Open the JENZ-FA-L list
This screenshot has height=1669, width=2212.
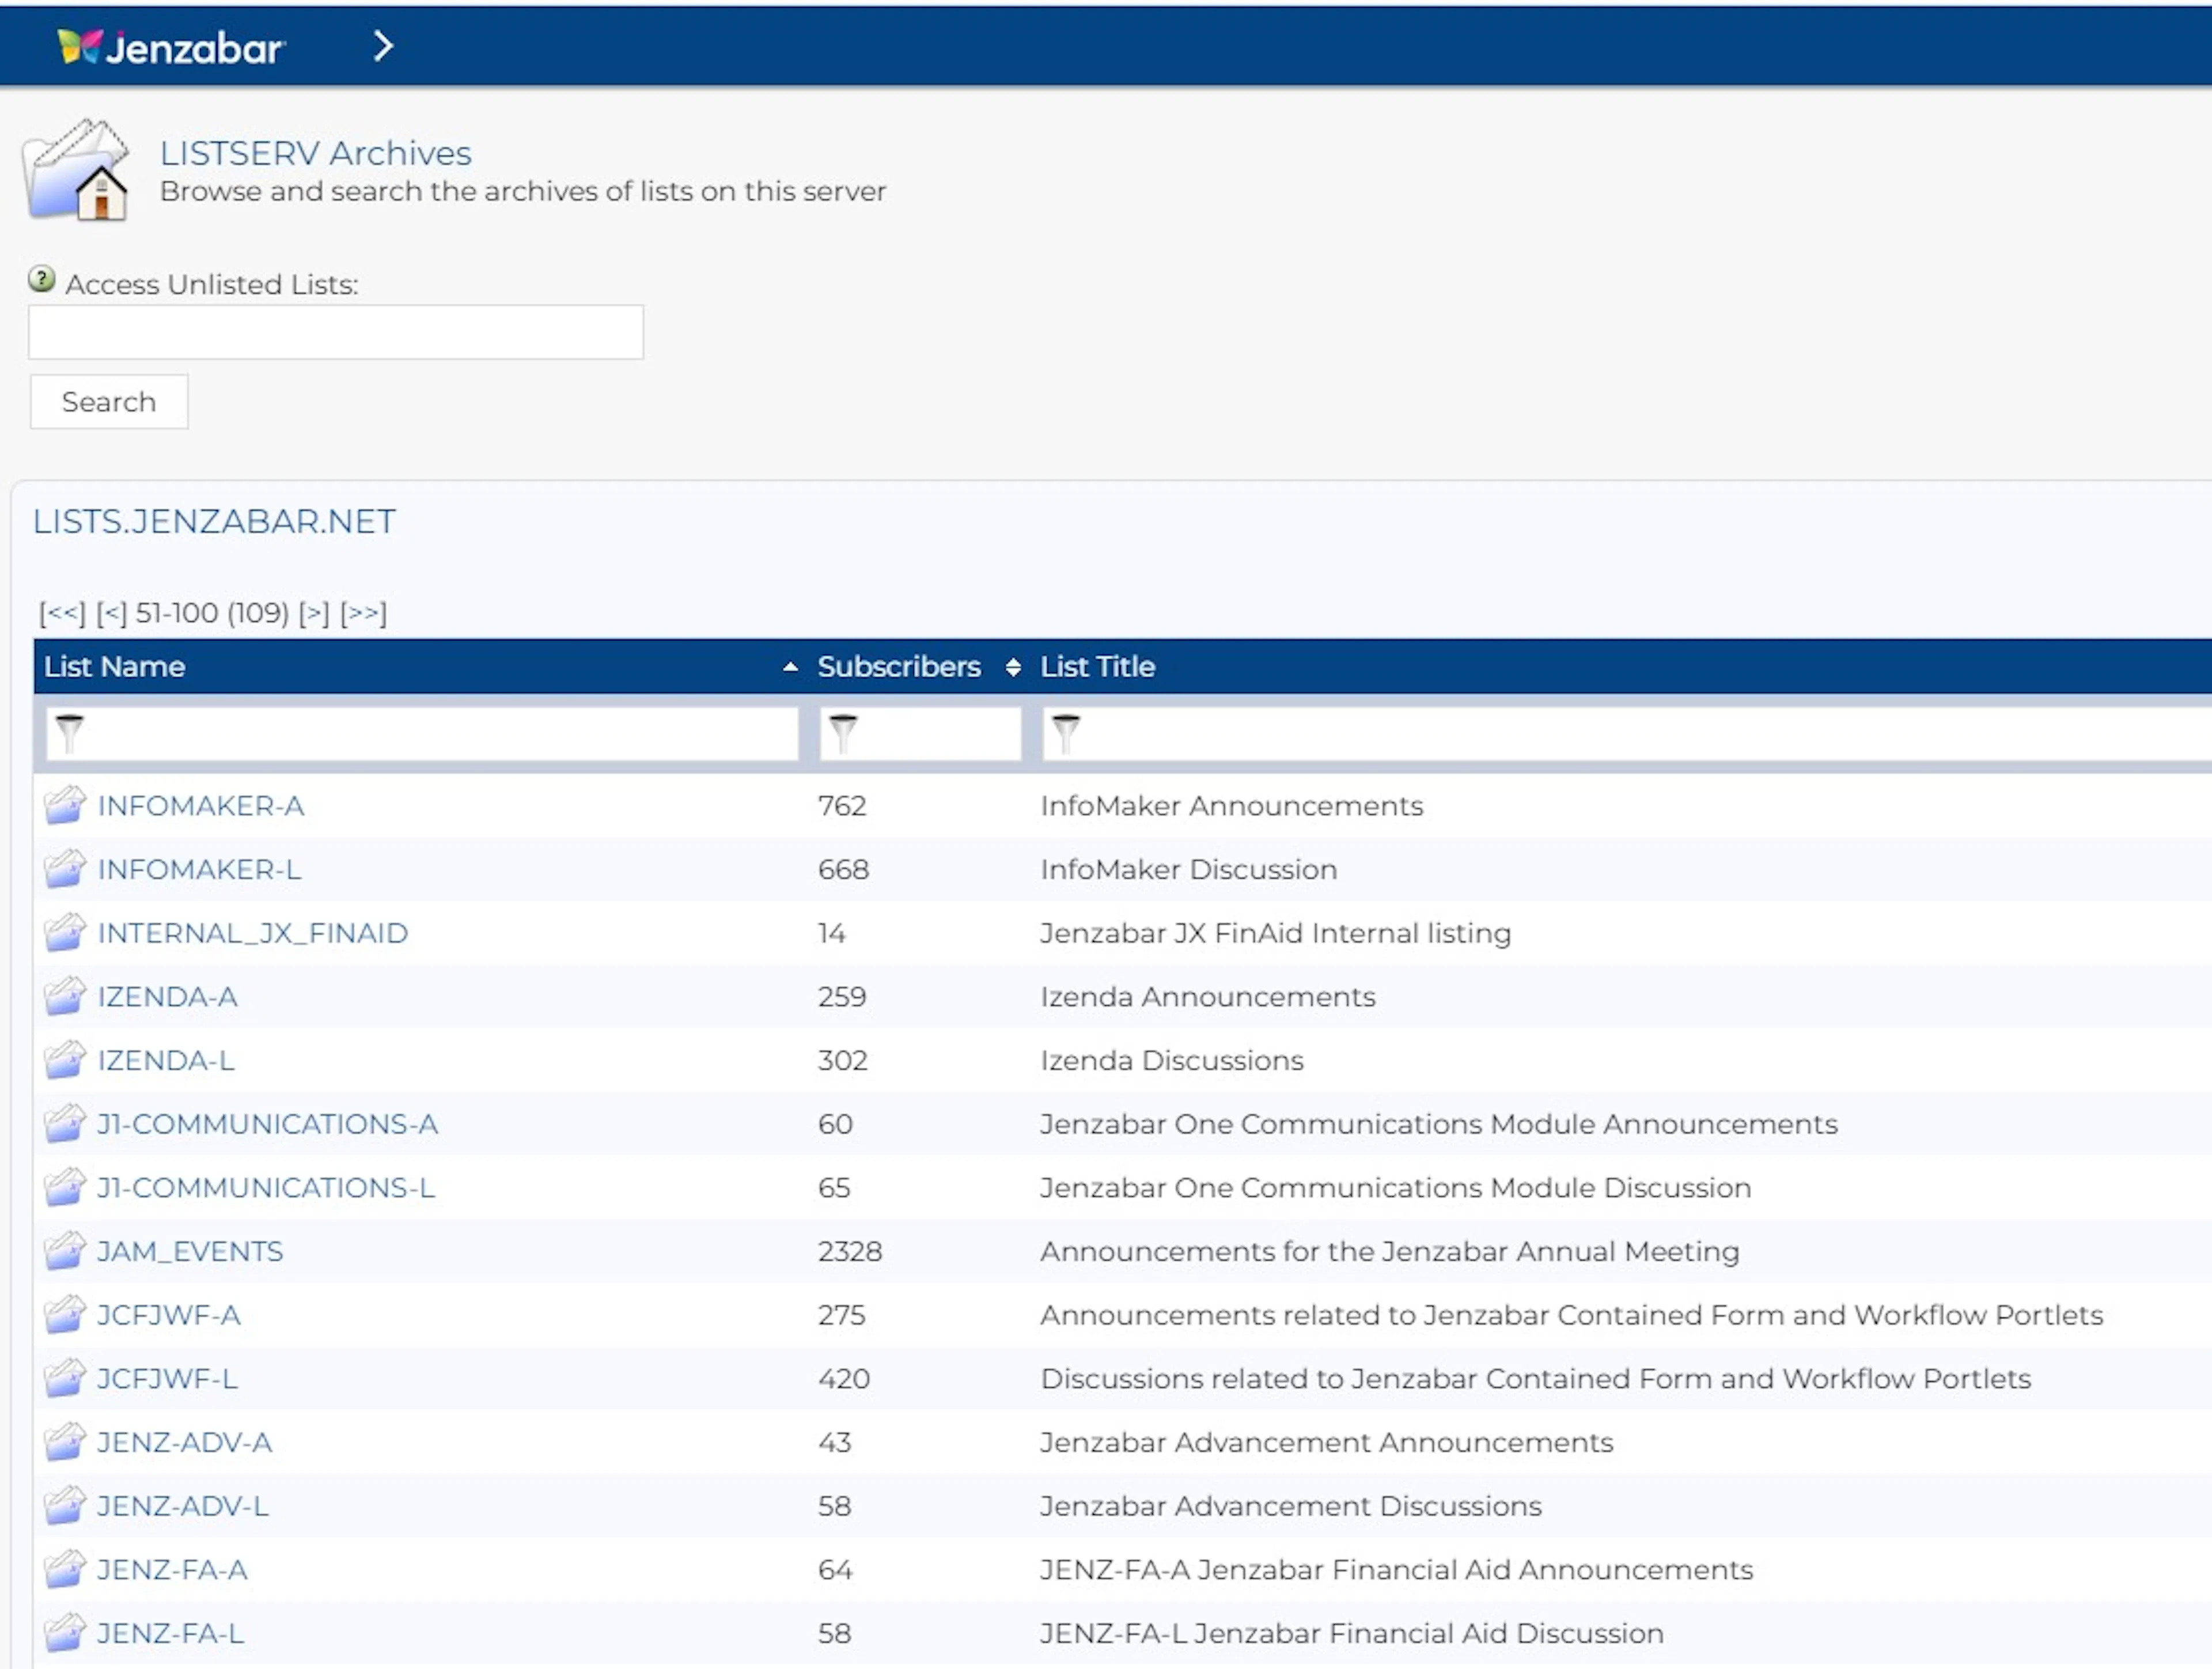(x=171, y=1634)
